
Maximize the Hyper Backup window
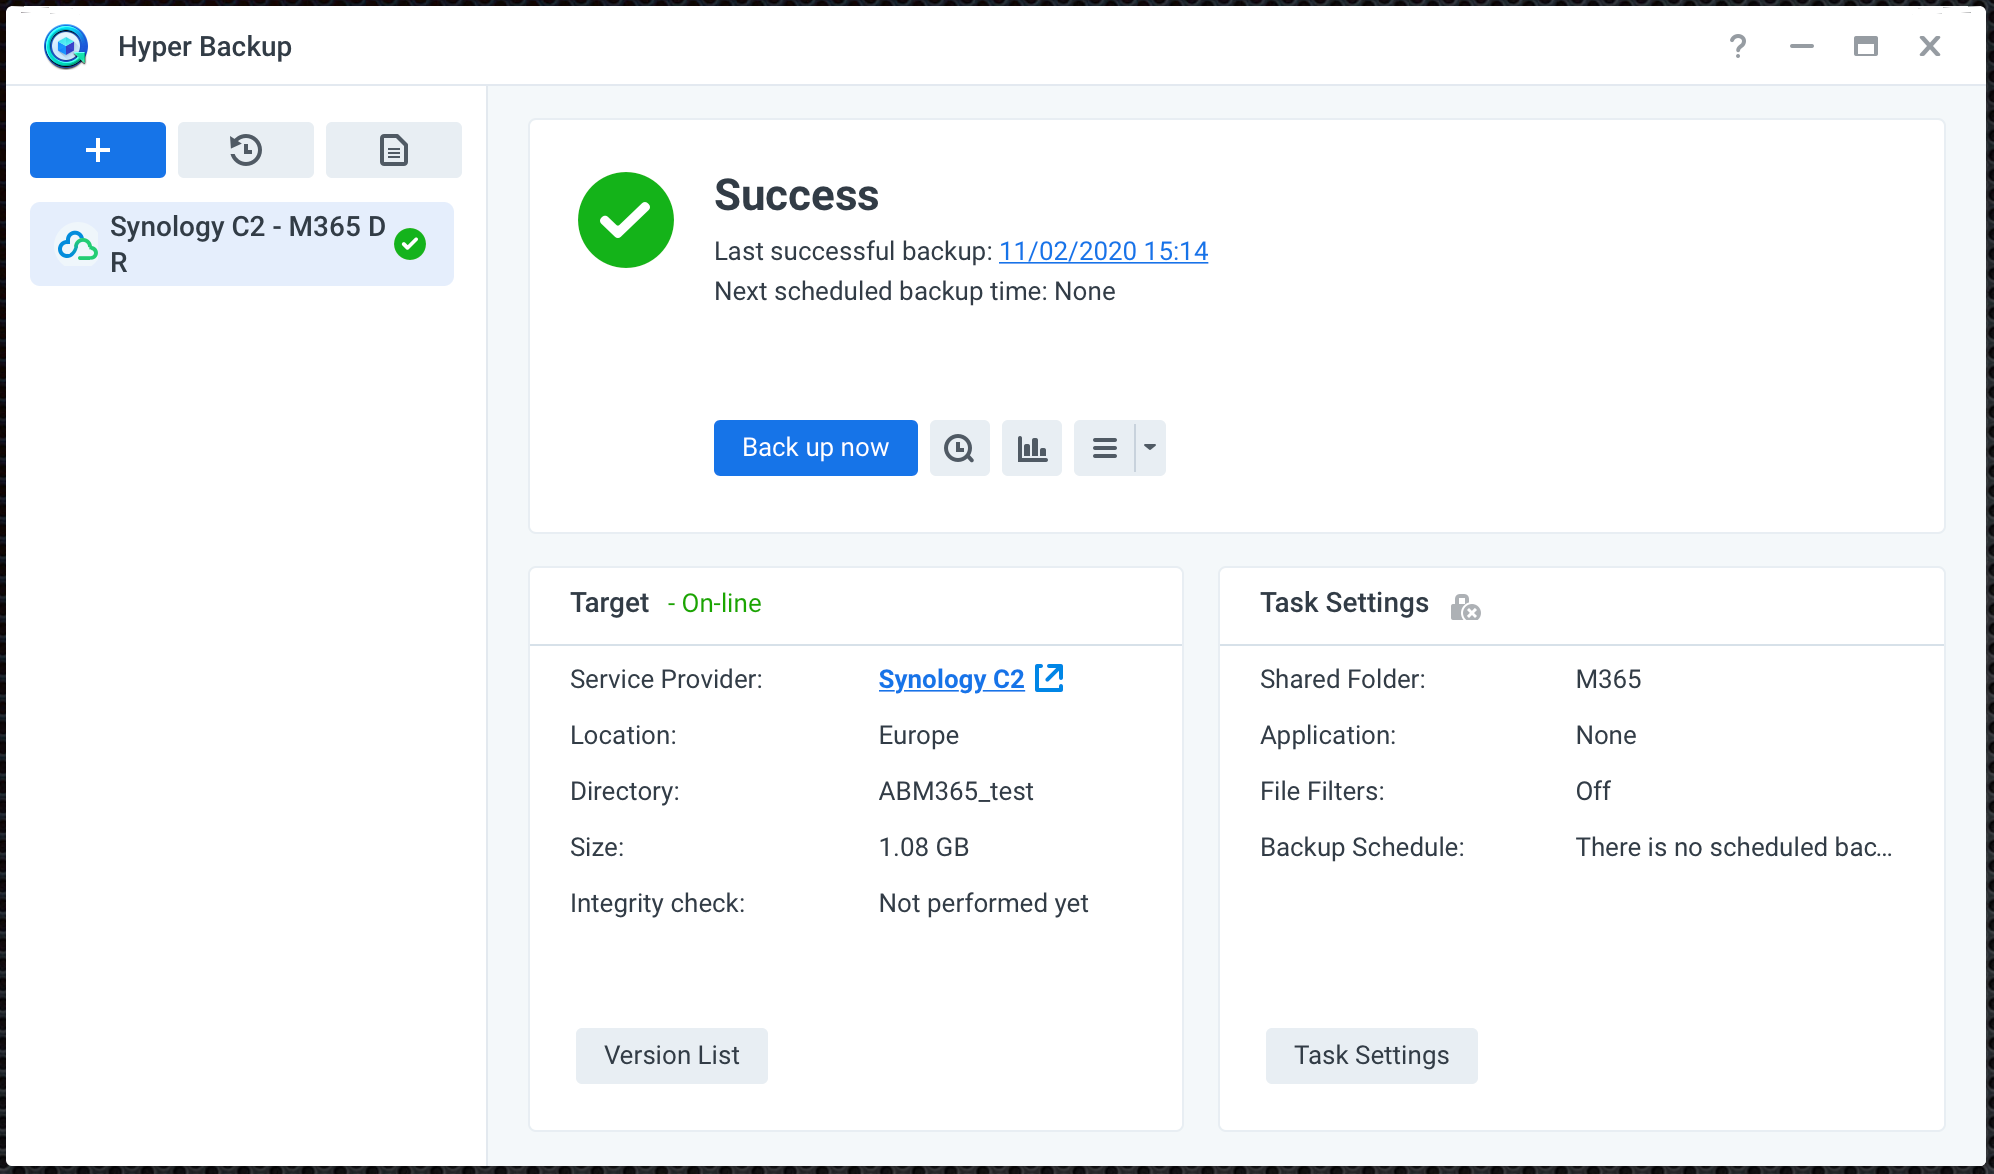(x=1866, y=46)
